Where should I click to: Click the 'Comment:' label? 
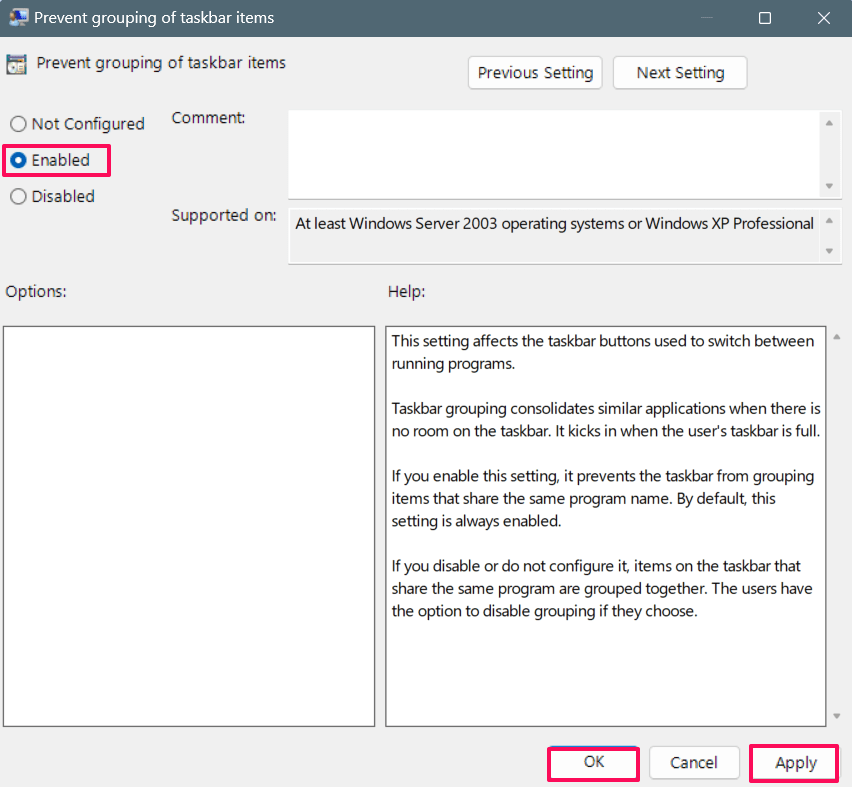point(208,117)
